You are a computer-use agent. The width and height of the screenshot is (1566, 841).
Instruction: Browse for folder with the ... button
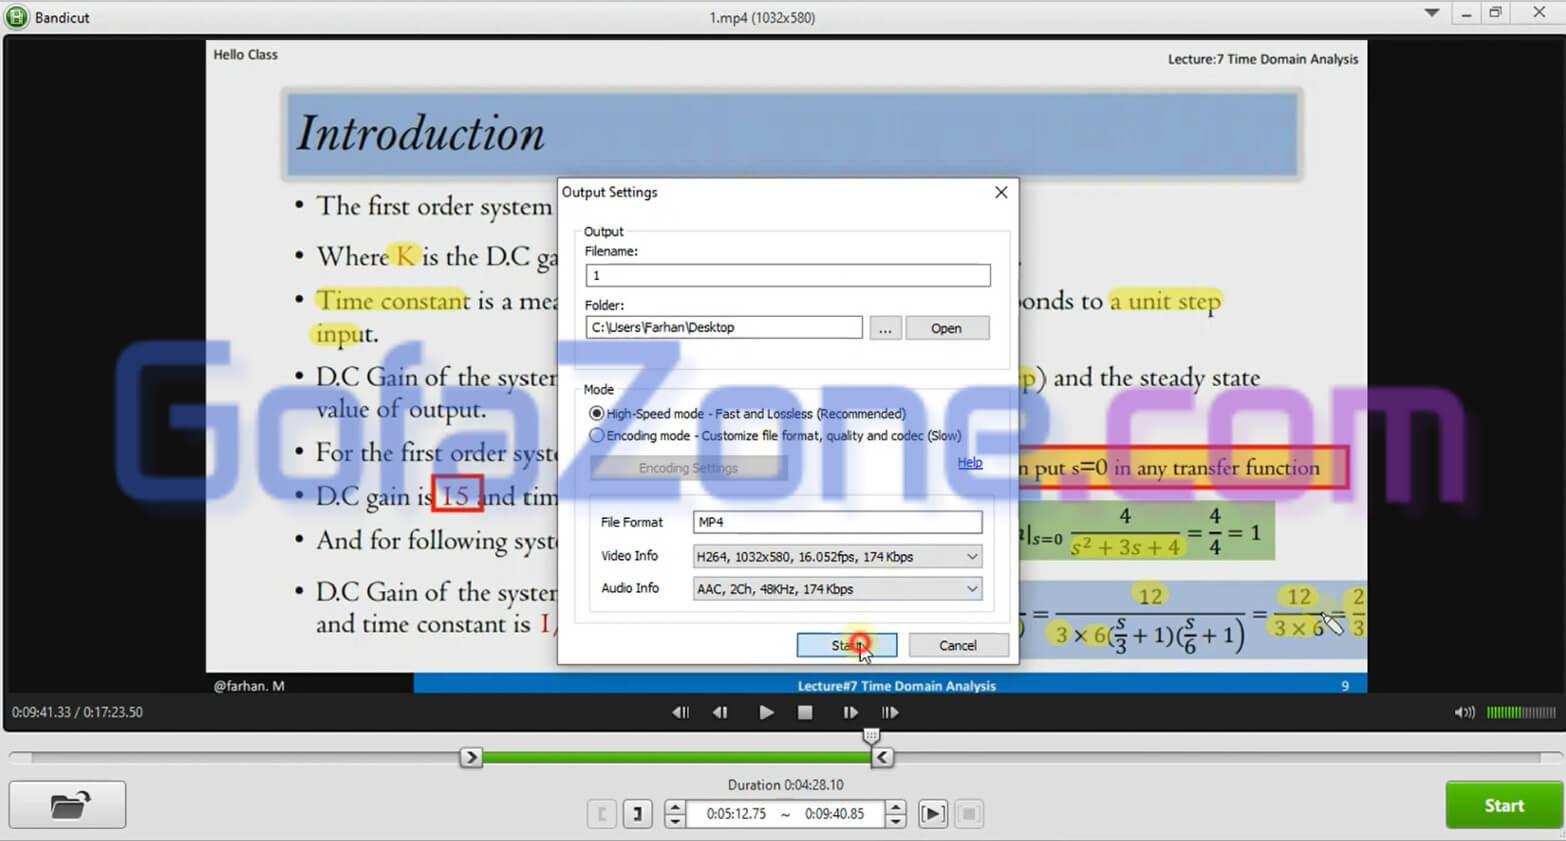885,328
